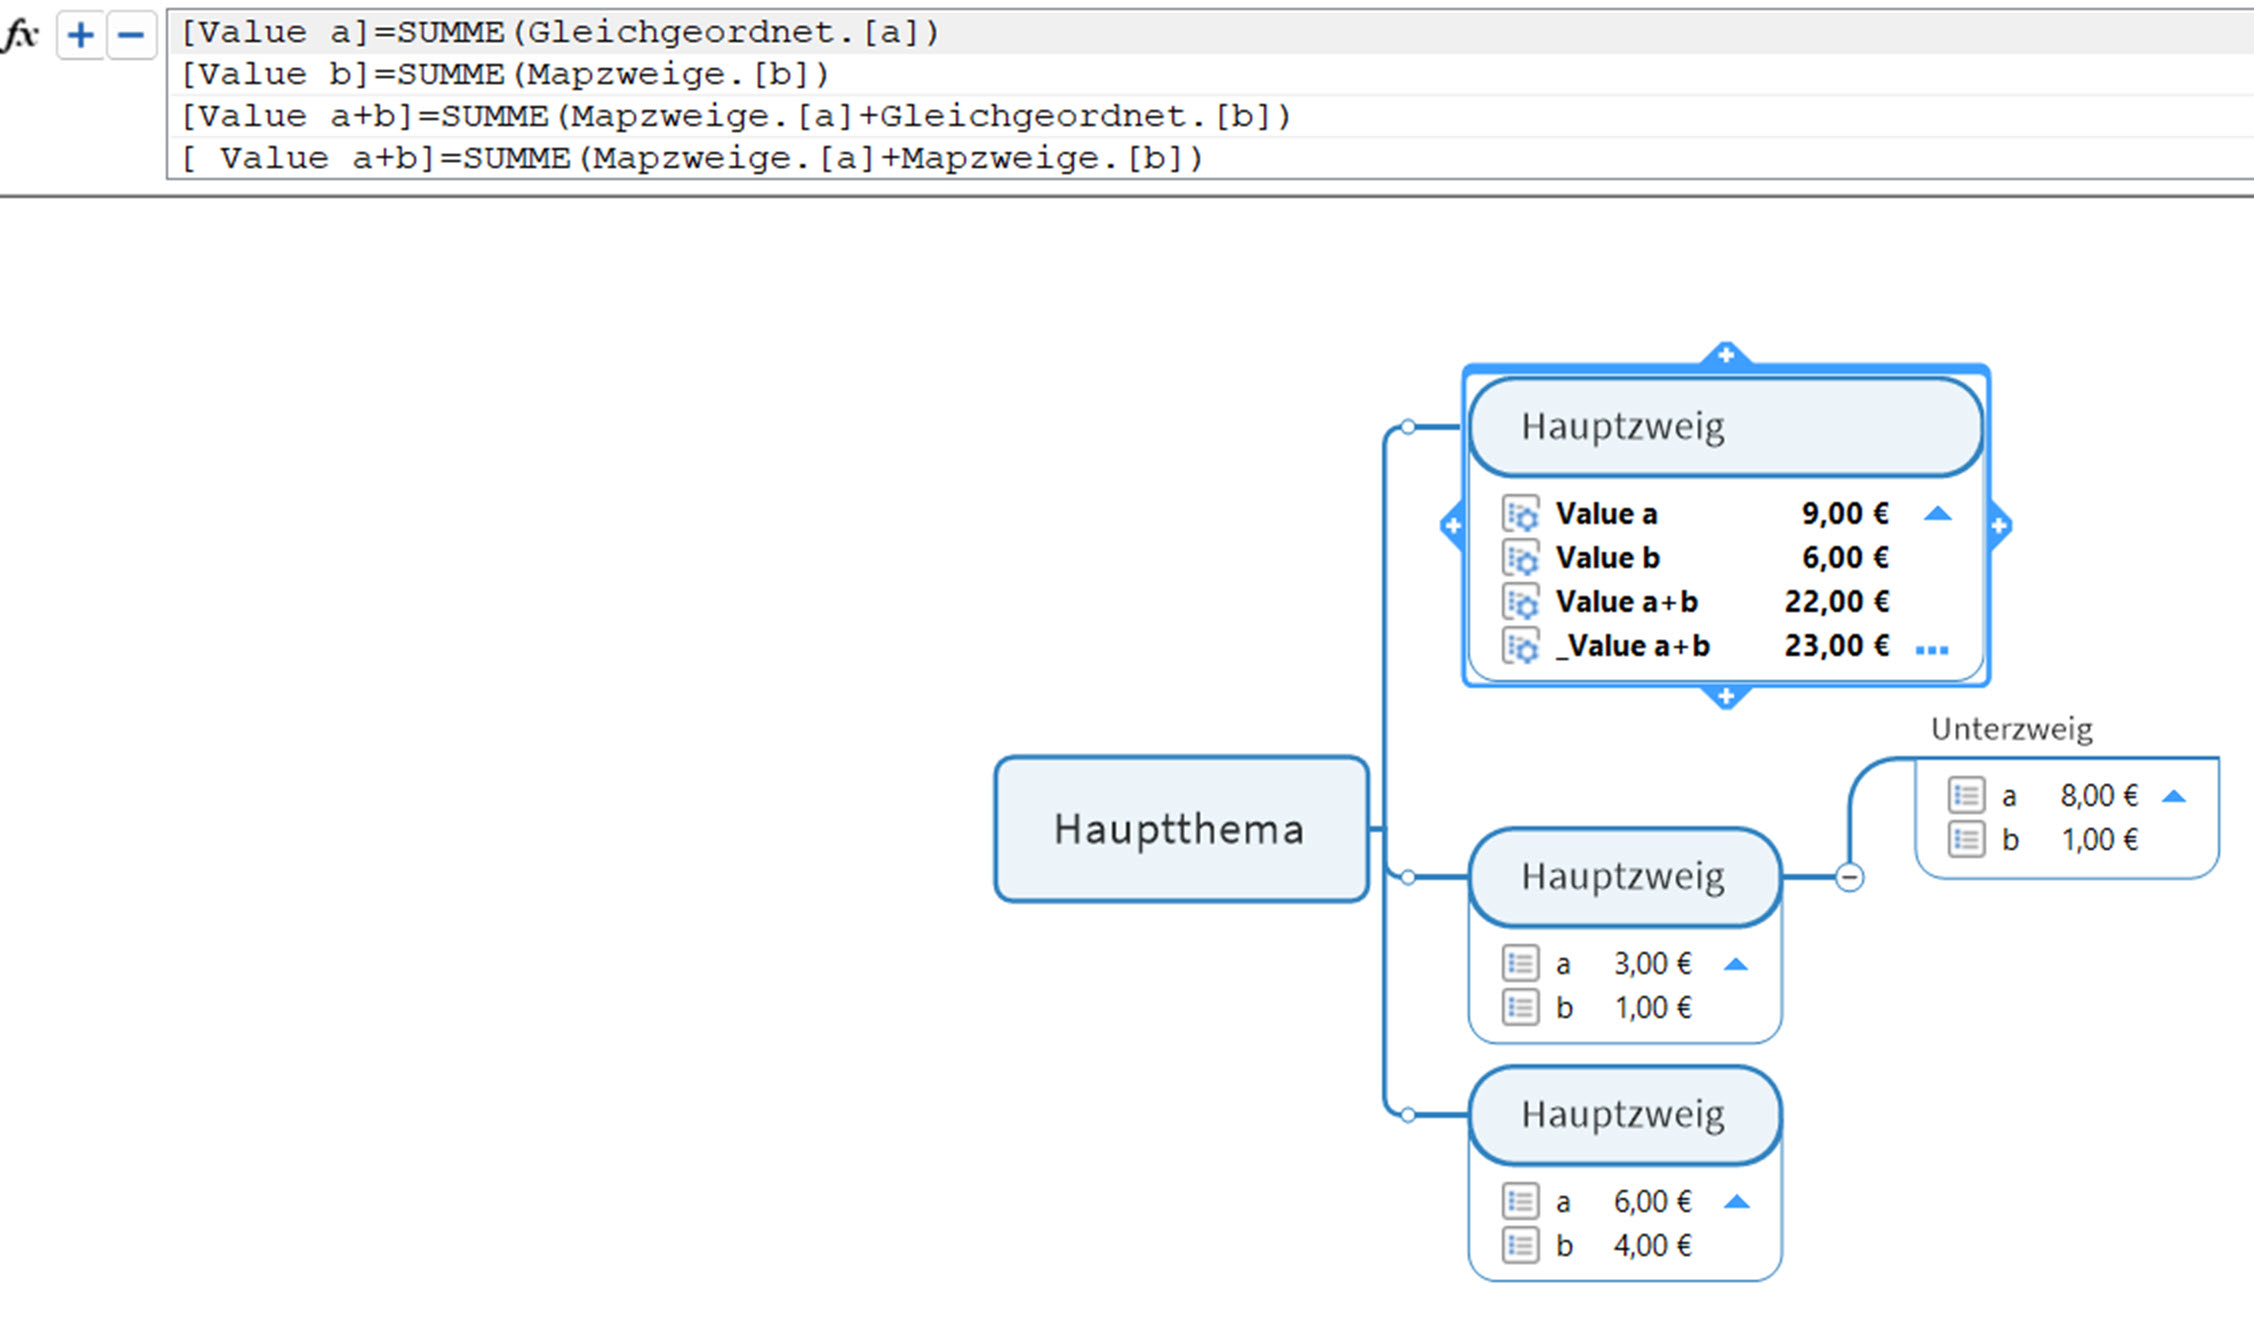Click calculated property icon beside Value b
Viewport: 2254px width, 1322px height.
[1521, 559]
